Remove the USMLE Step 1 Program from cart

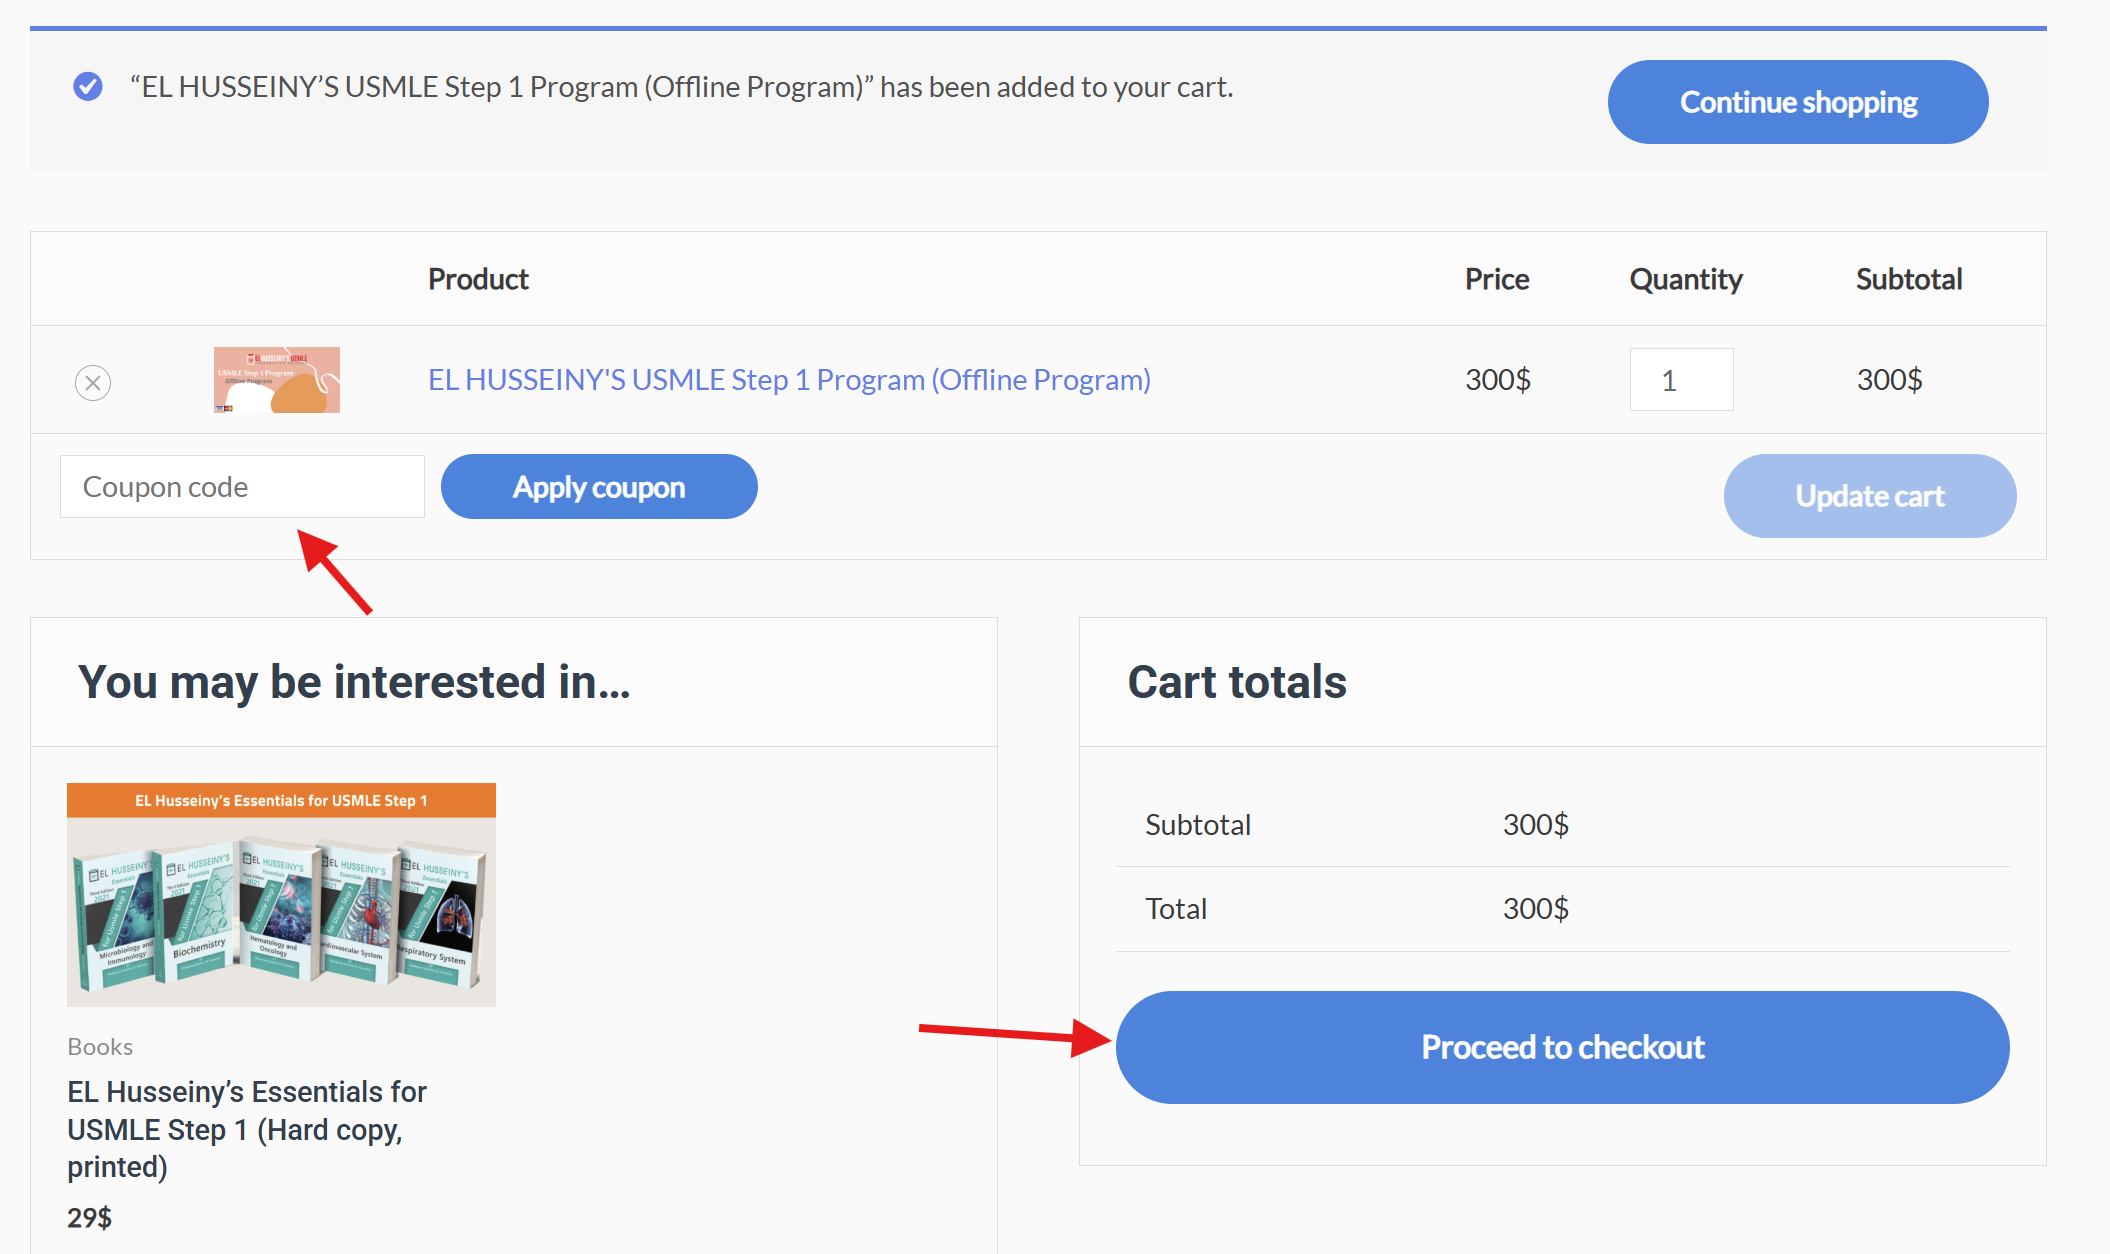(93, 382)
